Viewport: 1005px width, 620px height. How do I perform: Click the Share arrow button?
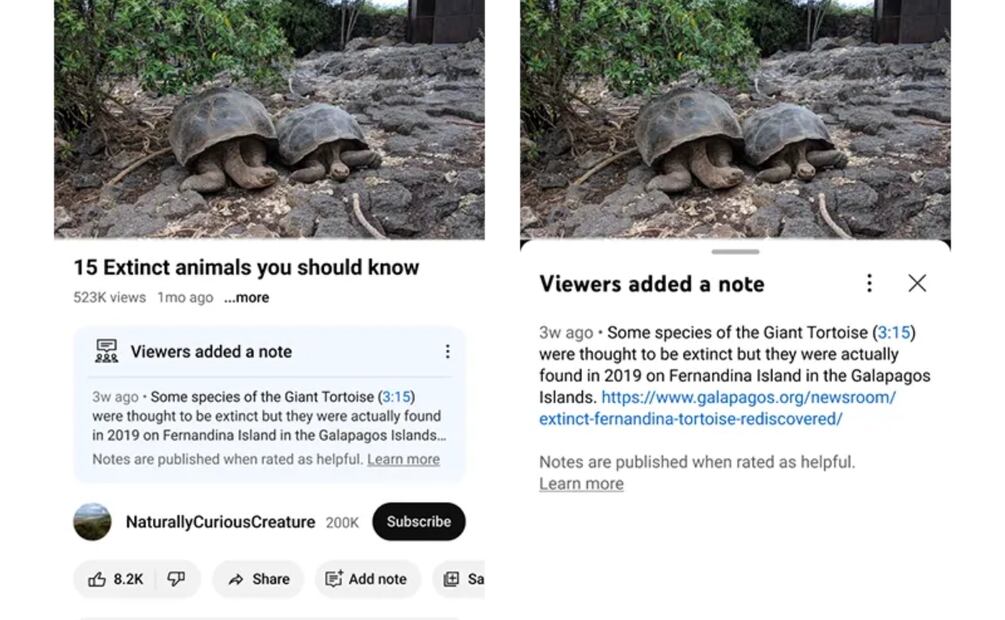click(258, 579)
